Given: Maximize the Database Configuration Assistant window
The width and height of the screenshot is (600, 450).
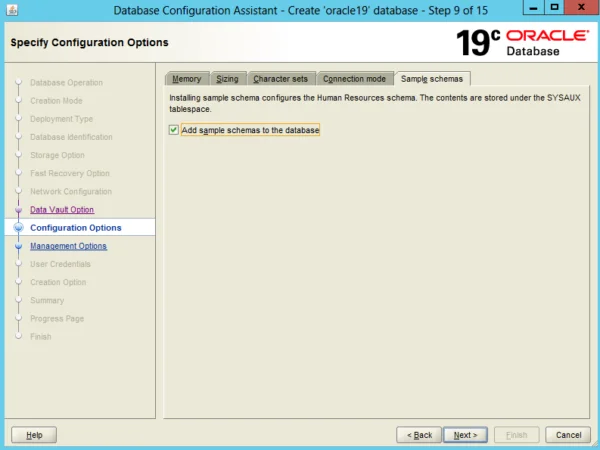Looking at the screenshot, I should coord(554,7).
